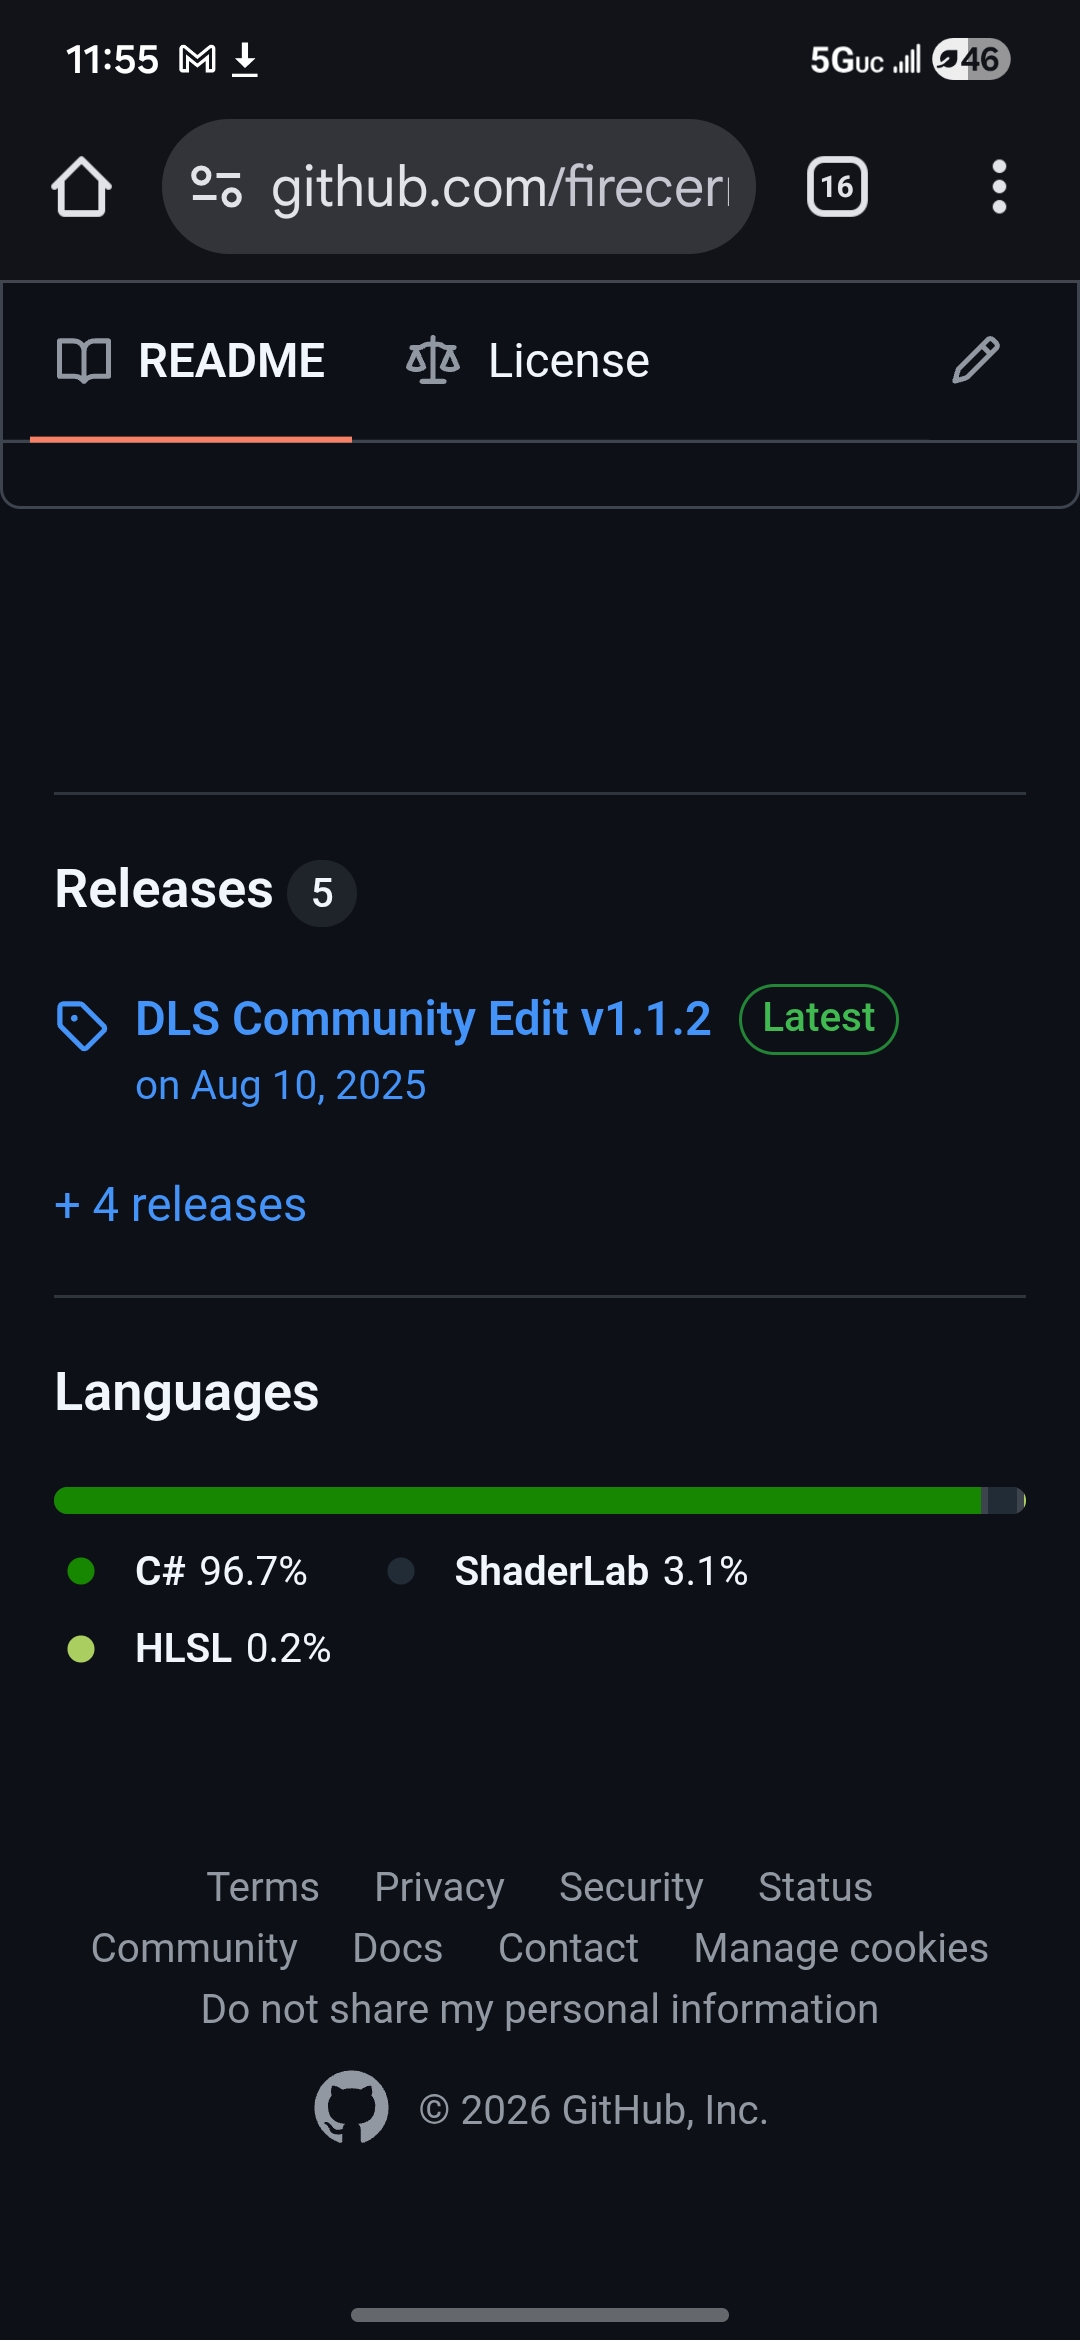The width and height of the screenshot is (1080, 2340).
Task: Select the HLSL 0.2% language entry
Action: pos(232,1648)
